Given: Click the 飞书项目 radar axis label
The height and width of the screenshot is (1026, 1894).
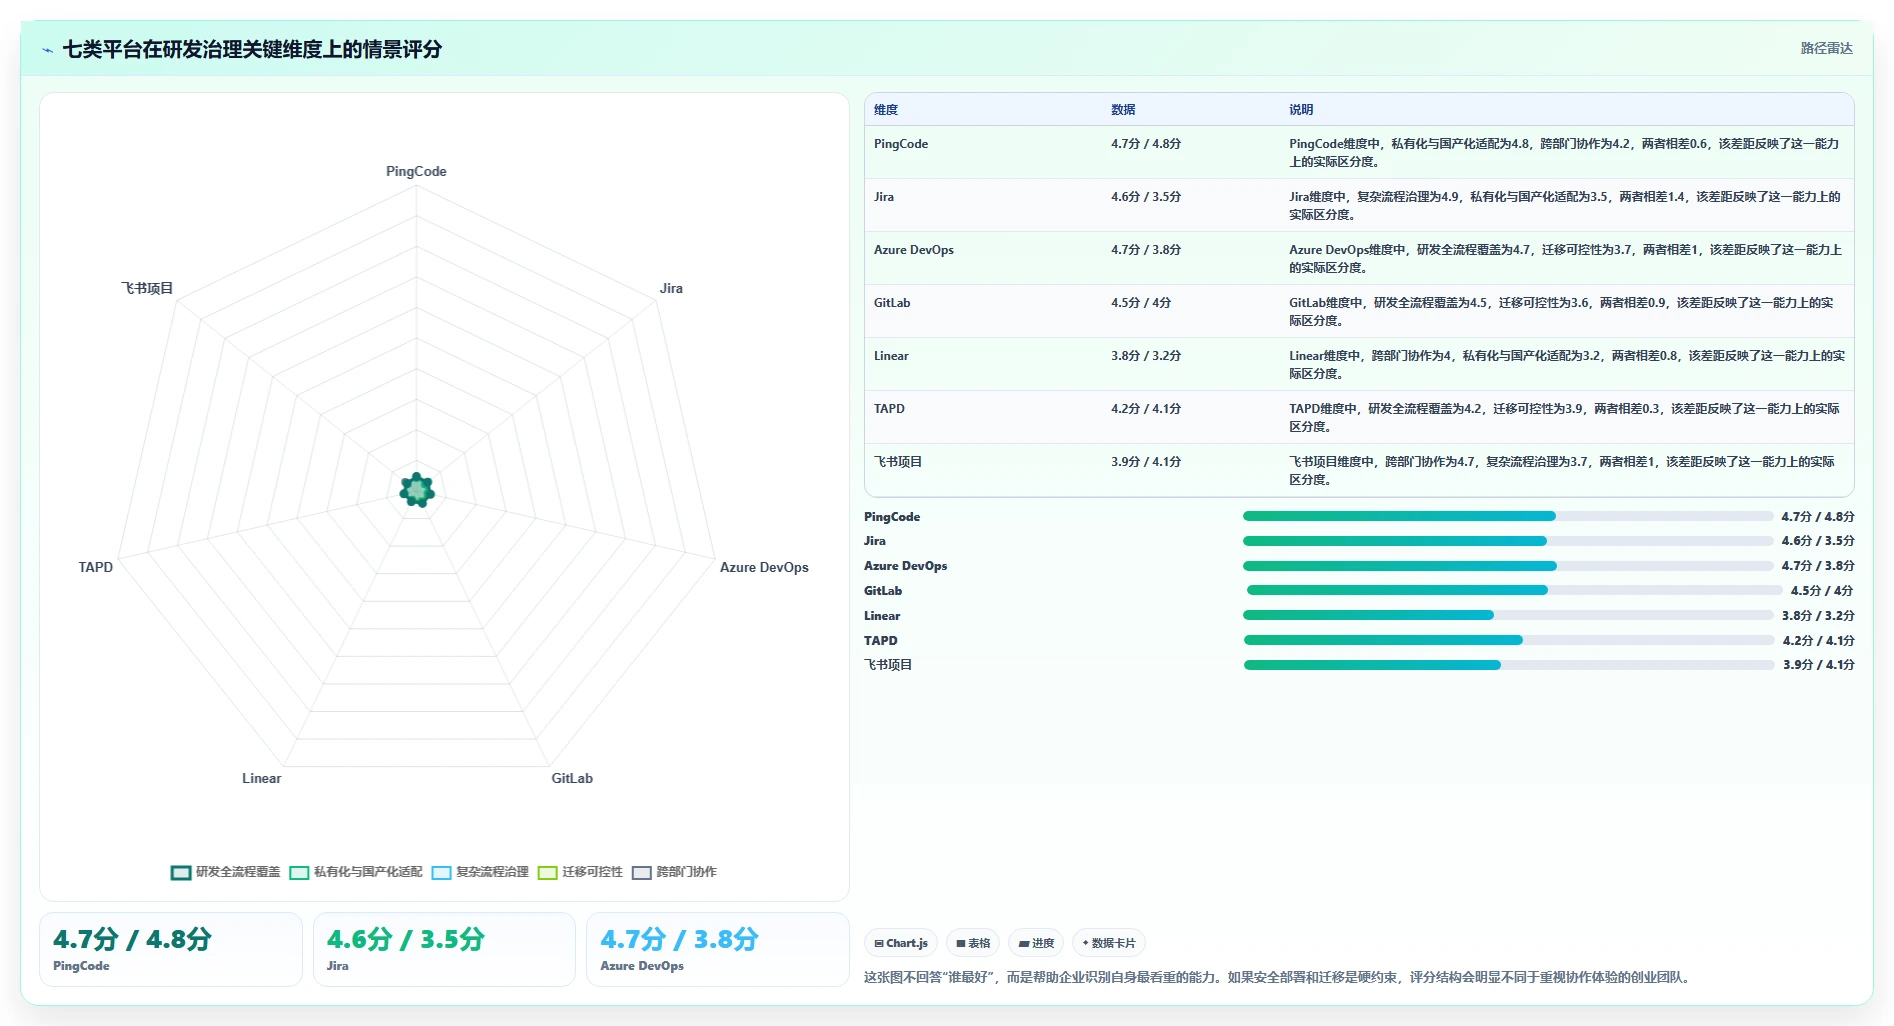Looking at the screenshot, I should [x=147, y=288].
